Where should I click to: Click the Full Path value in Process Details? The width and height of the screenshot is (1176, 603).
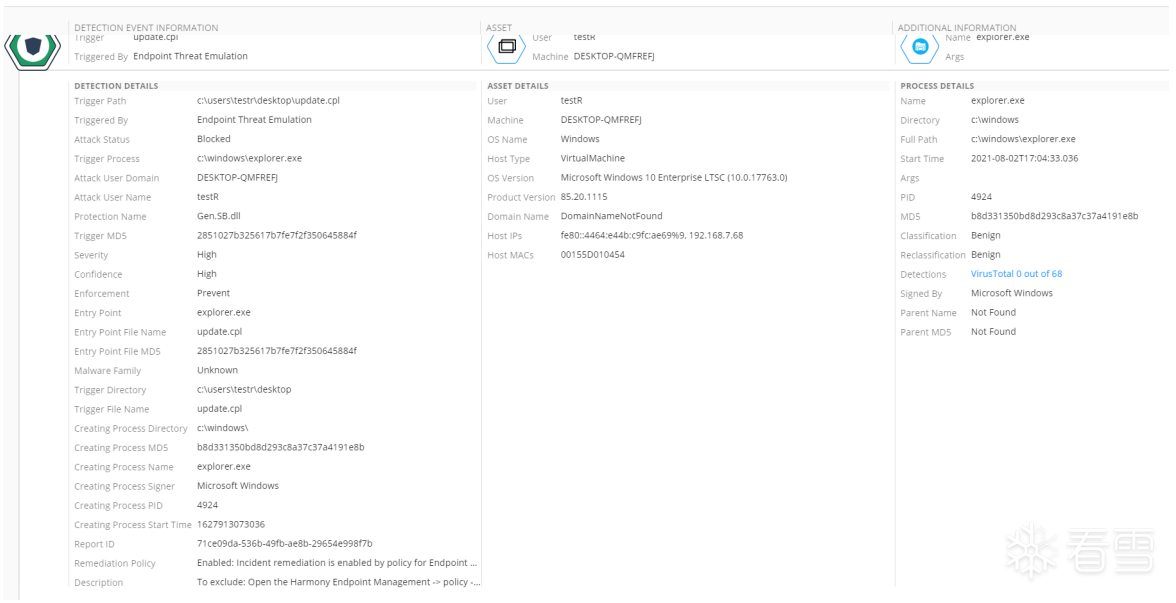coord(1023,139)
